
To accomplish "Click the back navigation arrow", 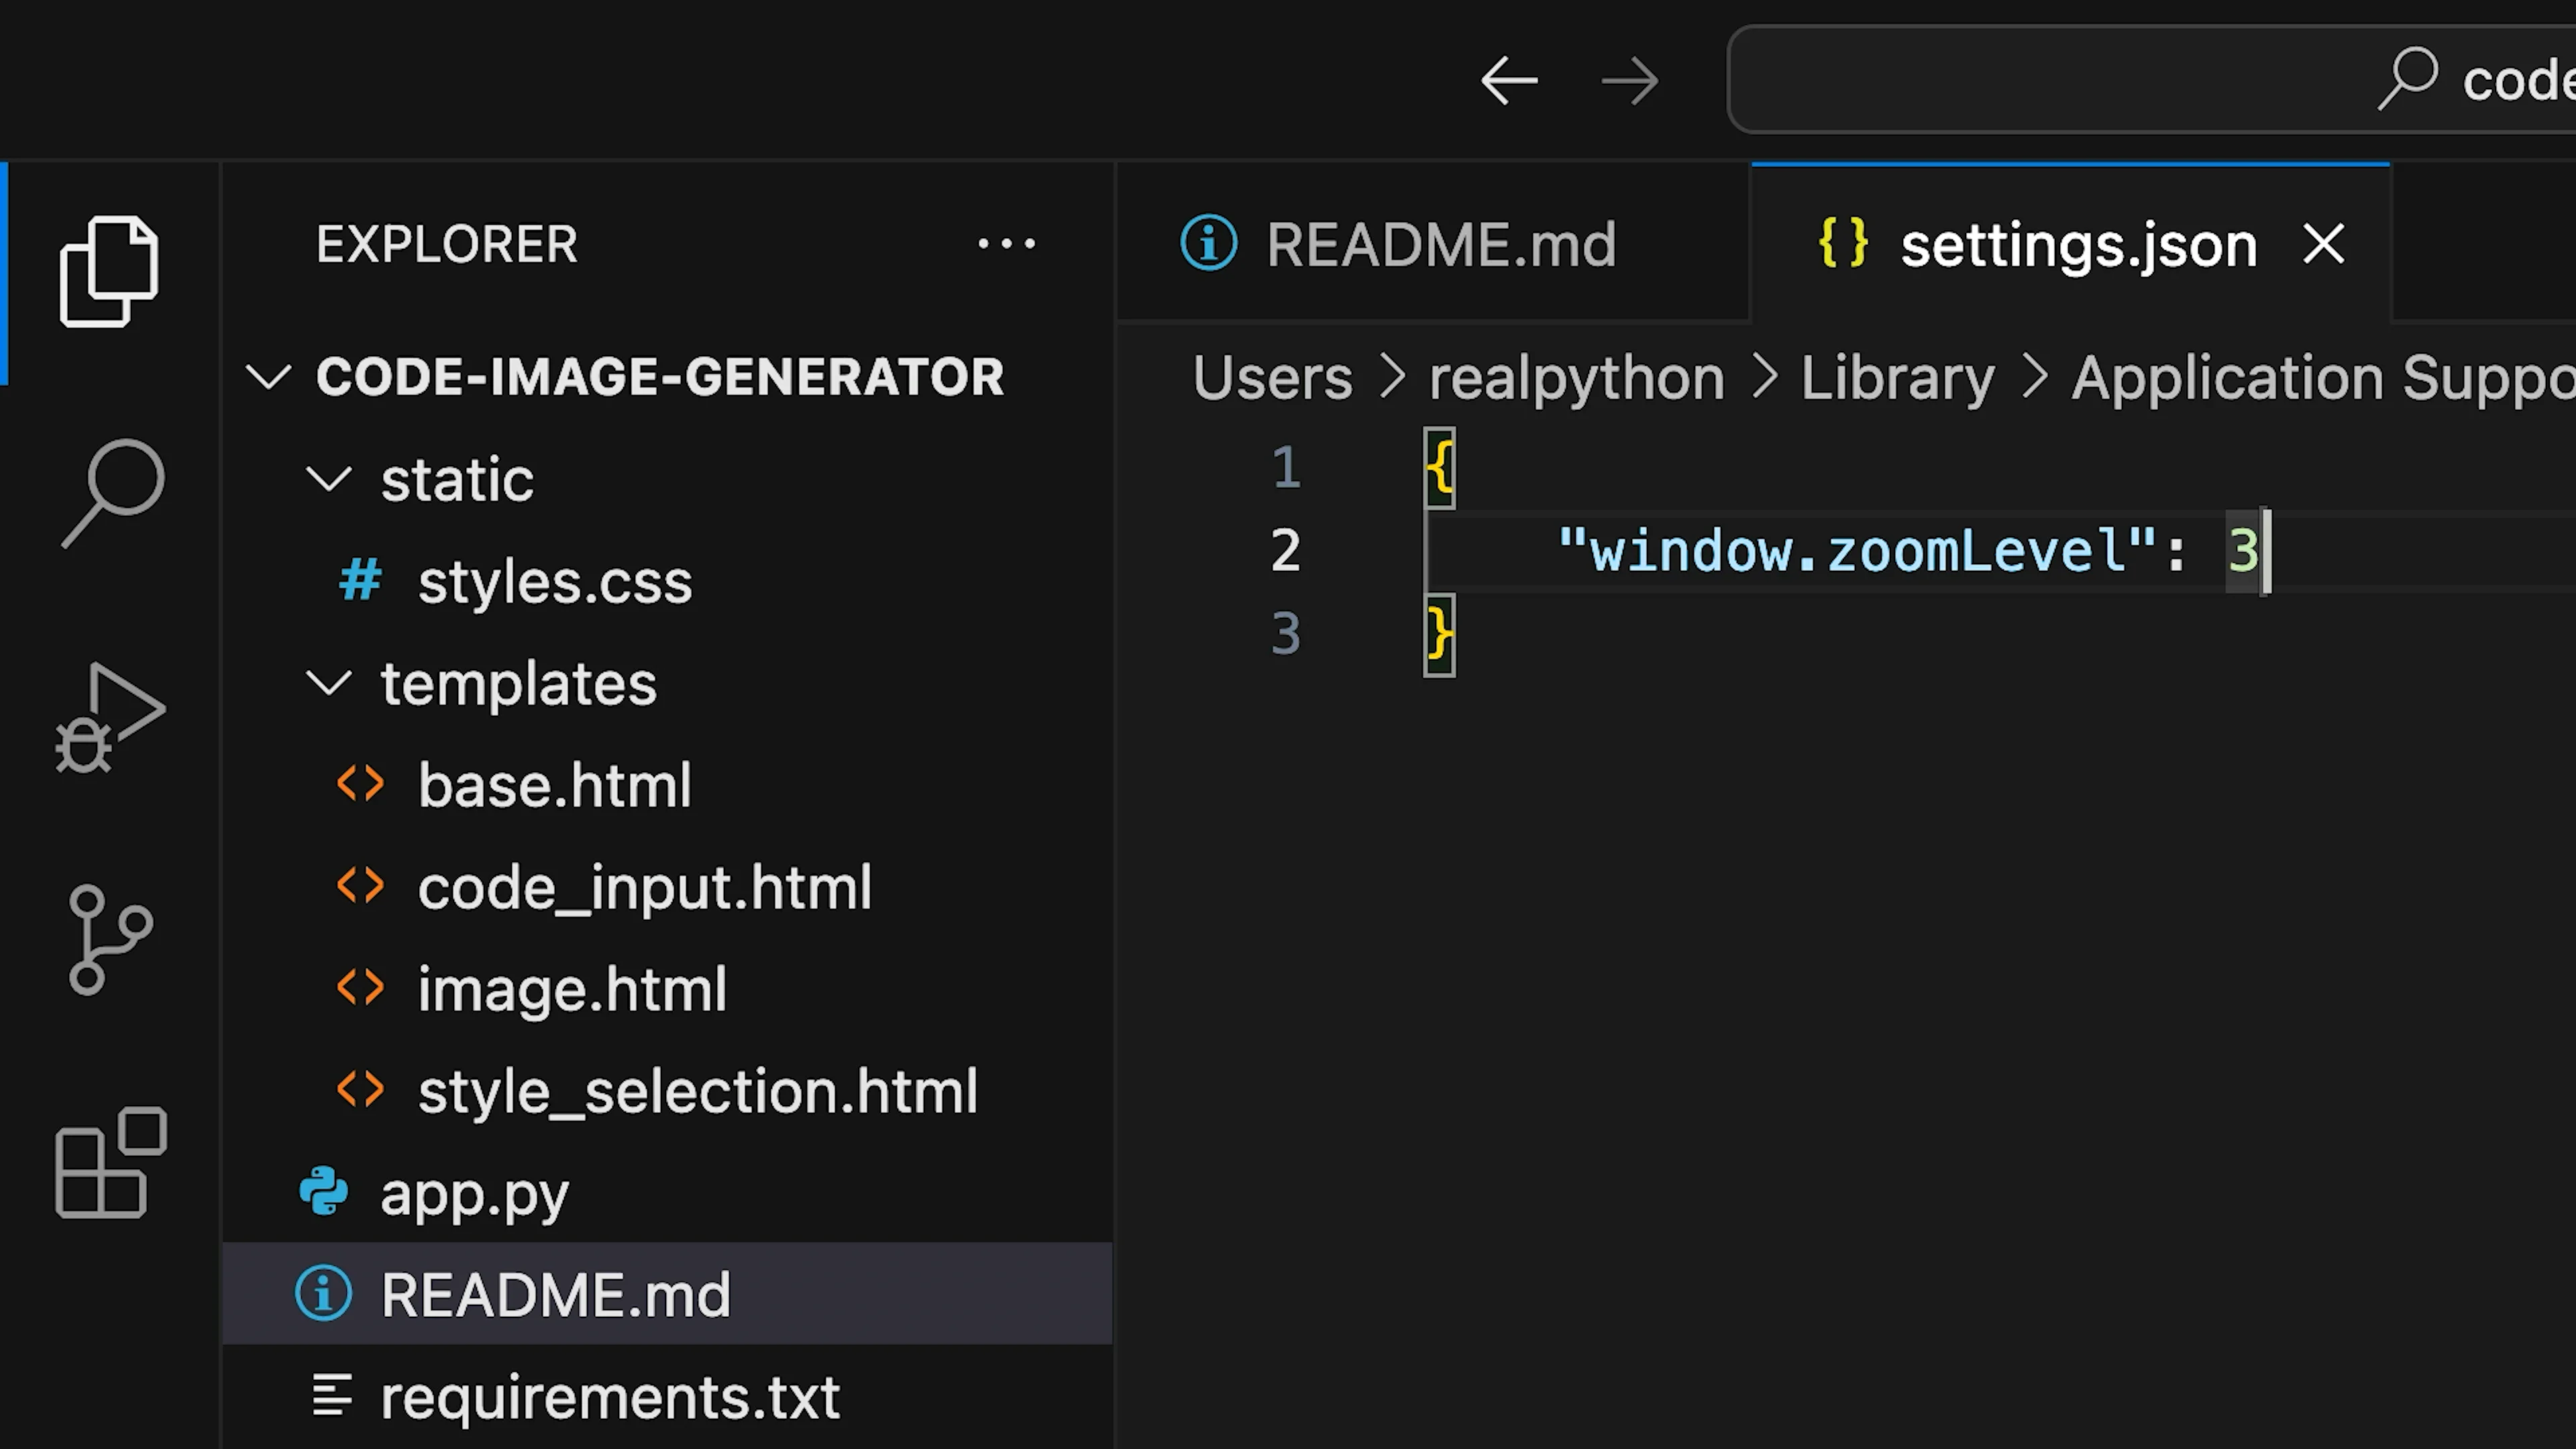I will click(1508, 81).
